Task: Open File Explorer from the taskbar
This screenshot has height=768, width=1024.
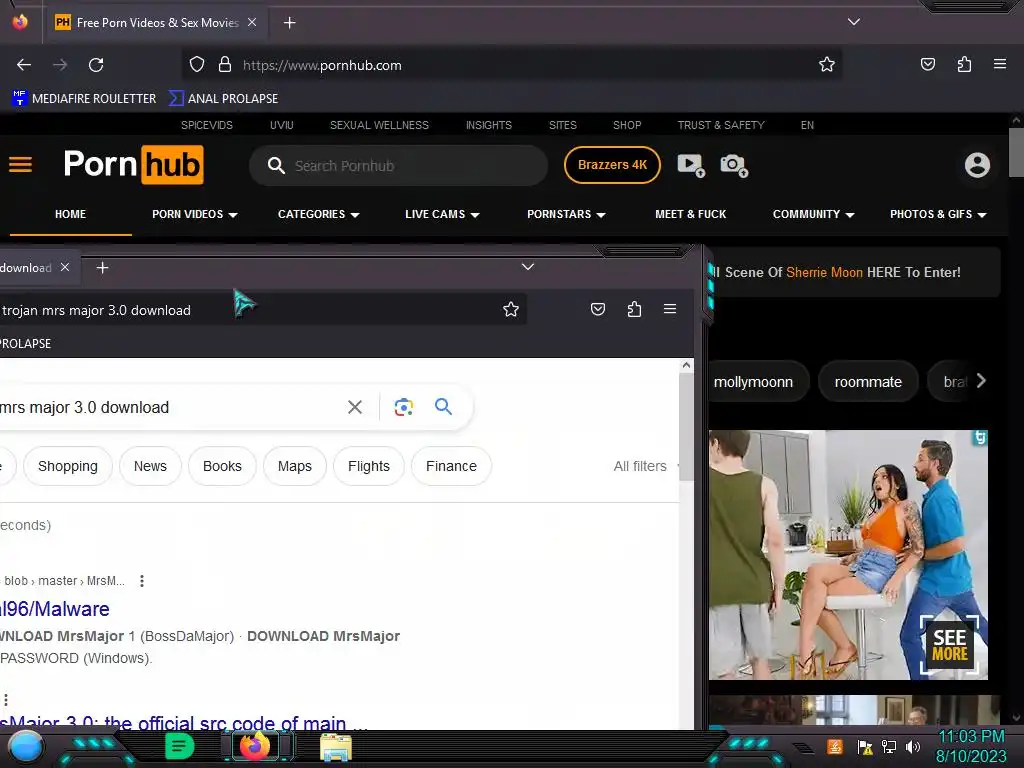Action: tap(336, 748)
